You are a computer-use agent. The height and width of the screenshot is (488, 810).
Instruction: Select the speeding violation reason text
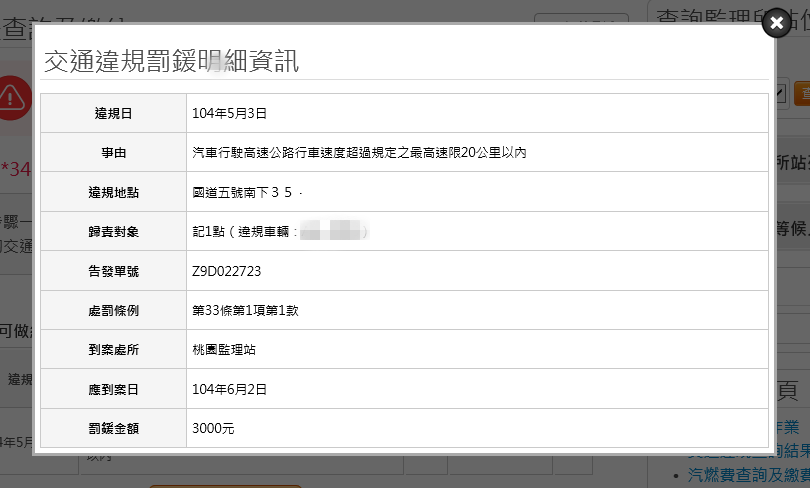tap(359, 153)
